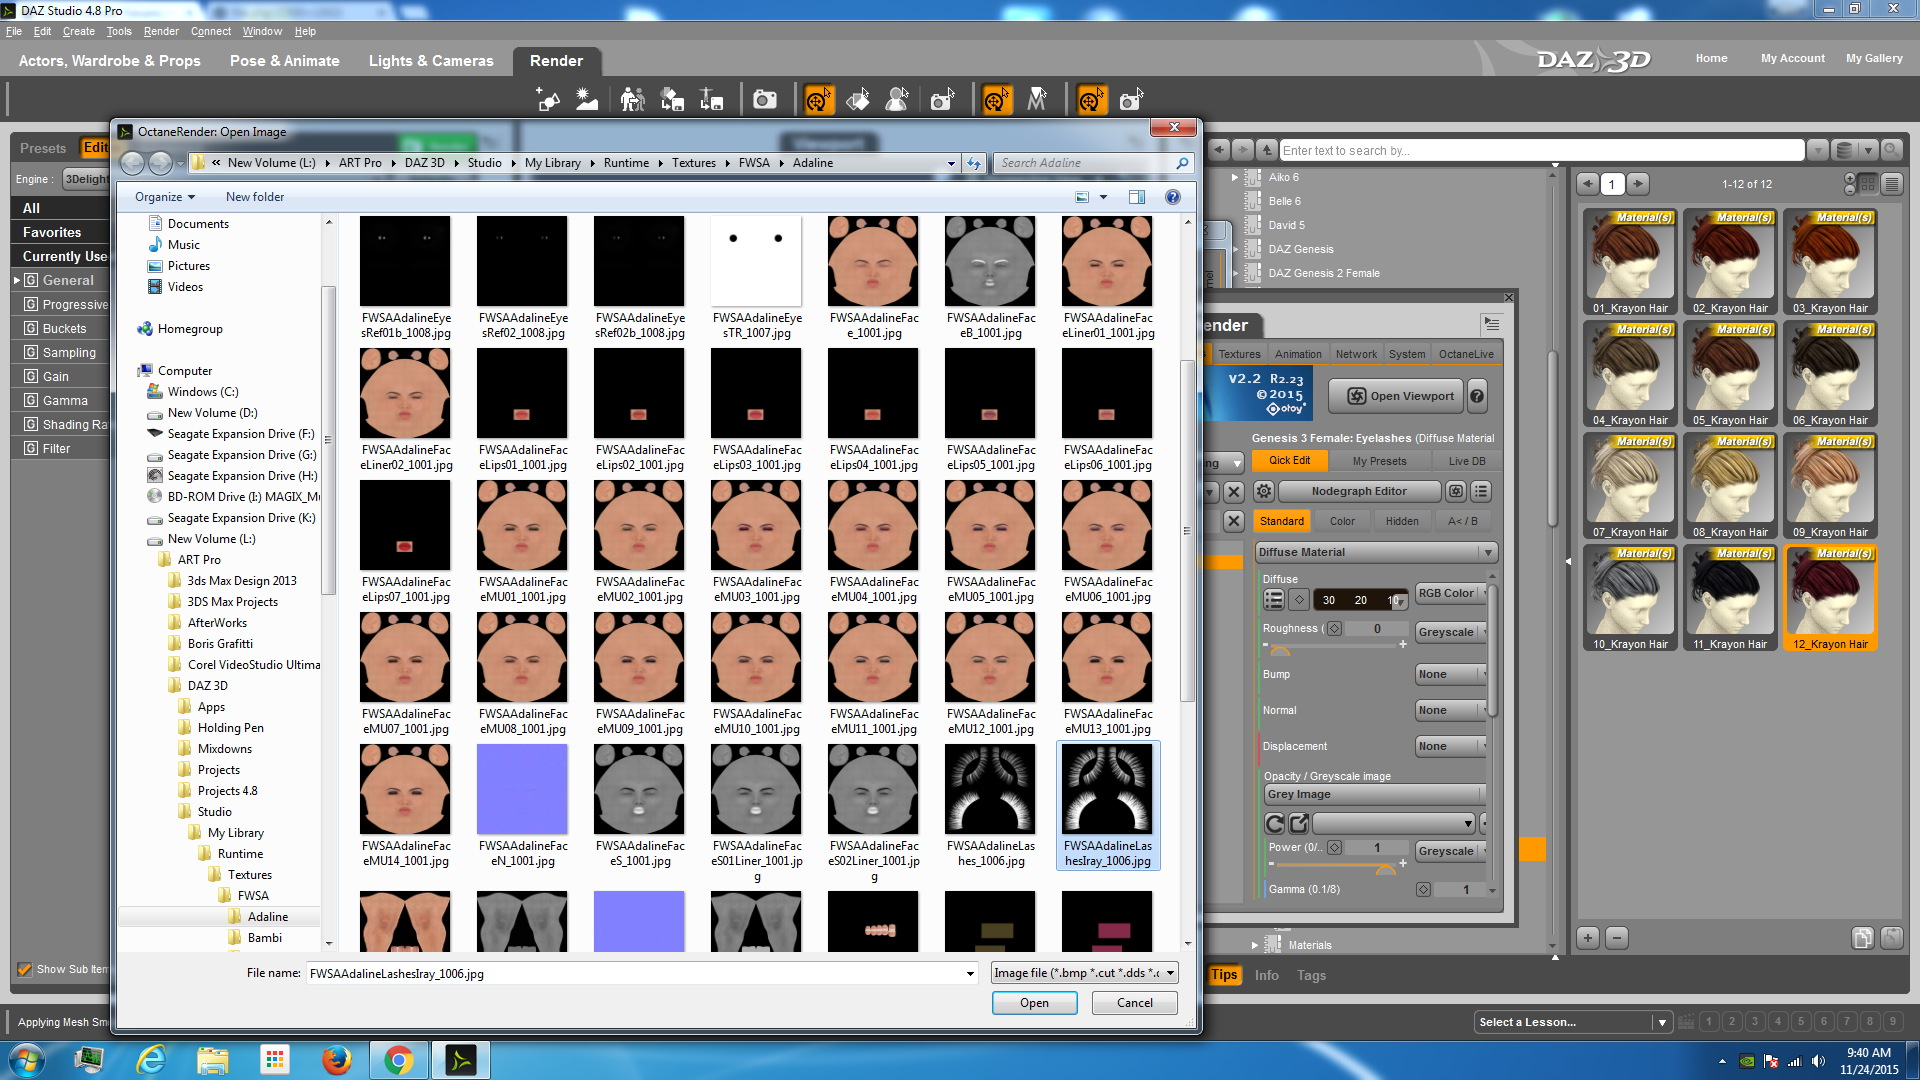
Task: Click the open image file icon
Action: pos(1298,824)
